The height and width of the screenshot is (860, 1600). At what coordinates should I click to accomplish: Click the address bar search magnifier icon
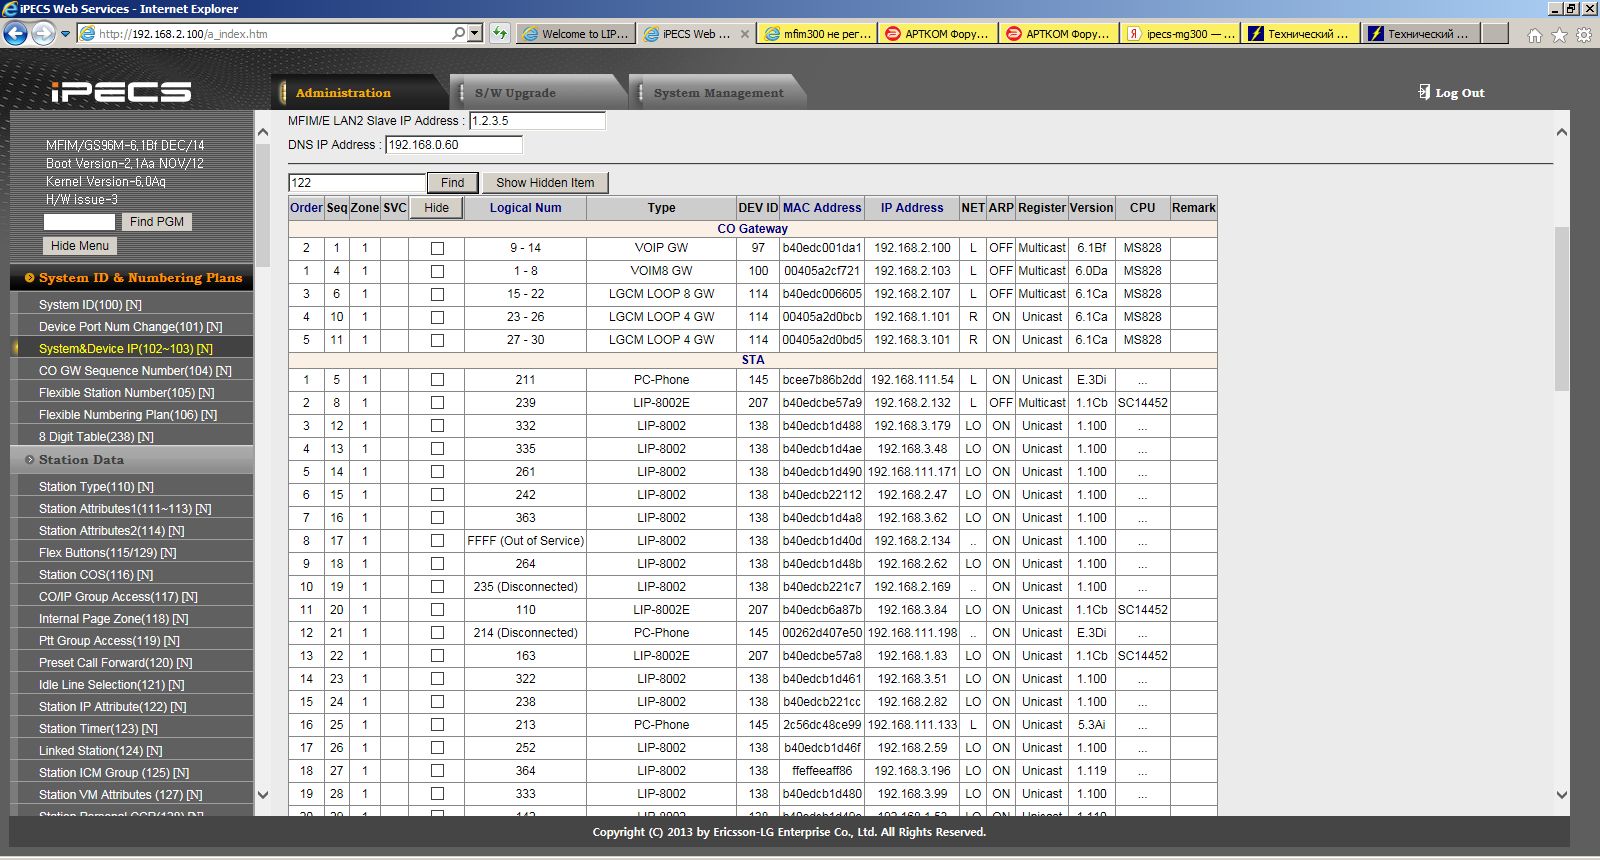coord(458,33)
